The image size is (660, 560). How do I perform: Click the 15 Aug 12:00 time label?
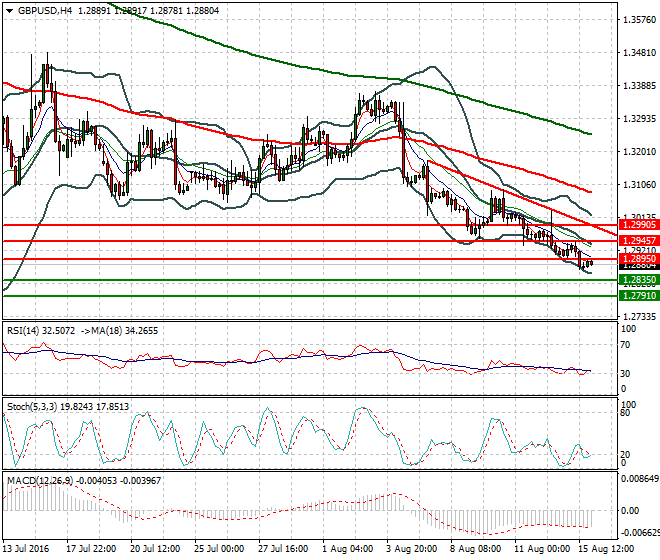(x=606, y=549)
